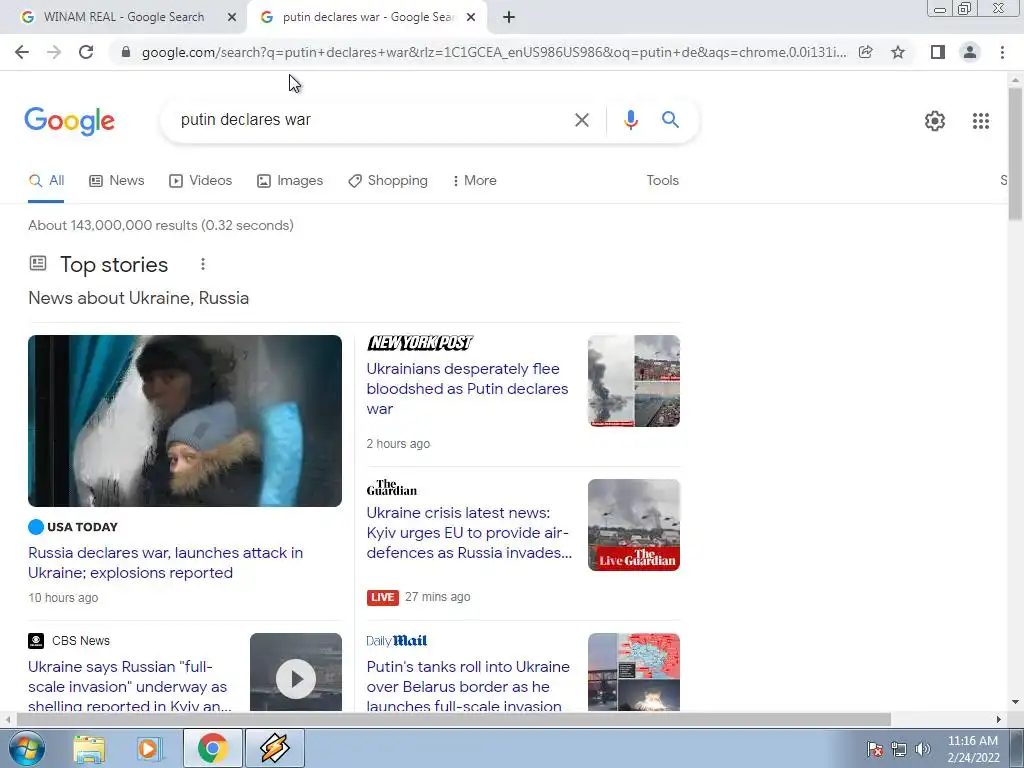1024x768 pixels.
Task: Open Google quick settings gear
Action: 935,121
